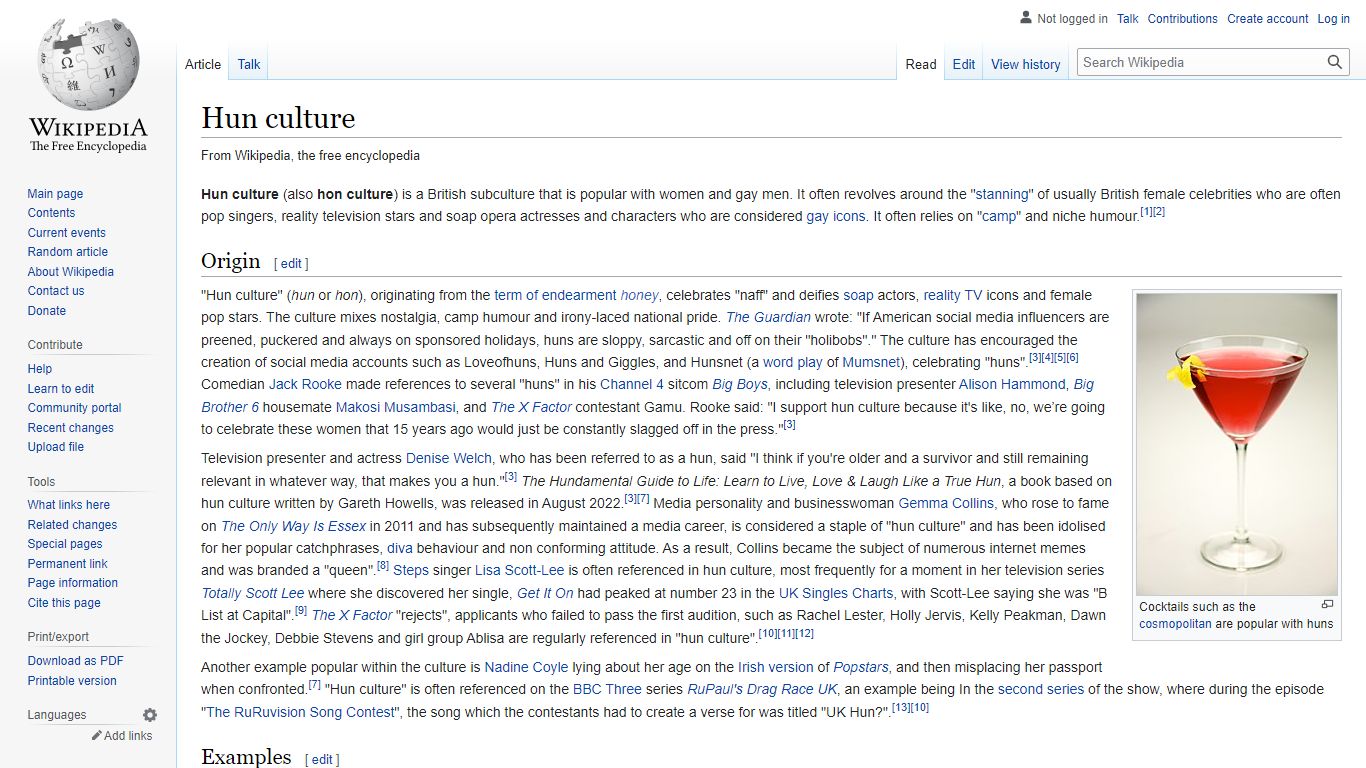Switch to the Article tab
Screen dimensions: 1366x768
(x=203, y=64)
